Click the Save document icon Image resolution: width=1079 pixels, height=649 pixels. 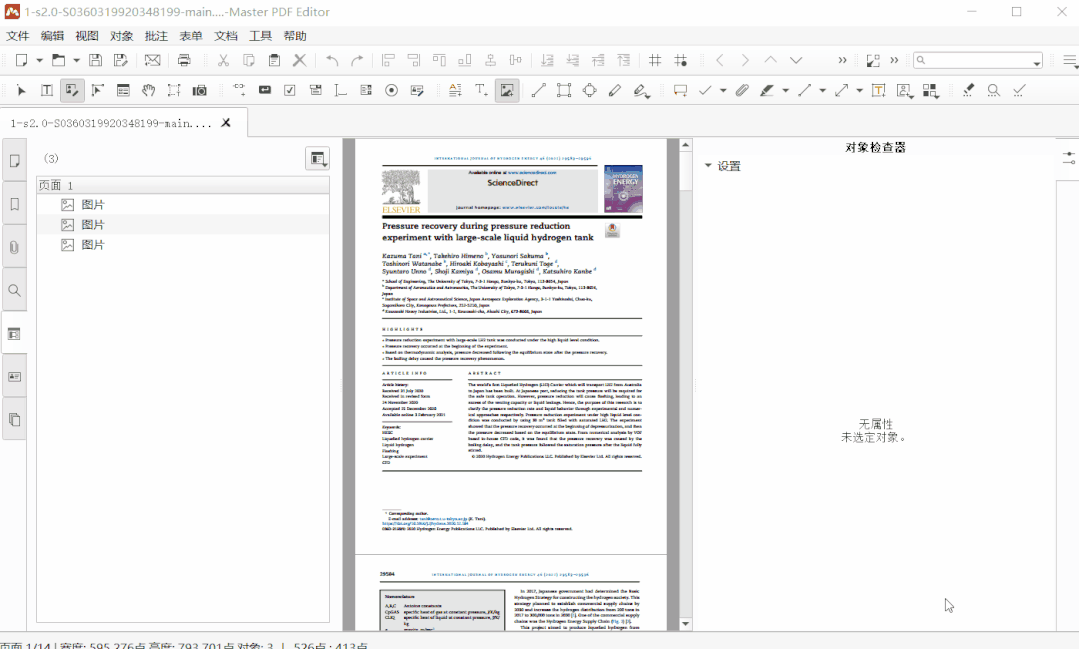(x=95, y=60)
